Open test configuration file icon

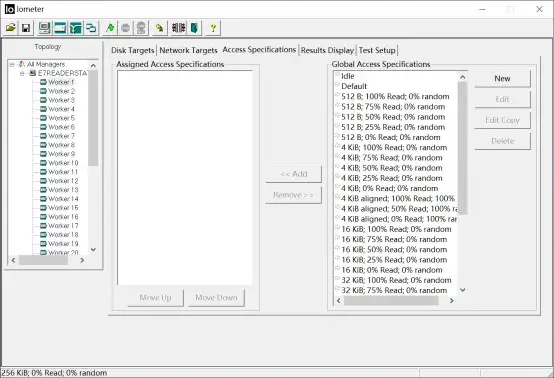(x=11, y=28)
